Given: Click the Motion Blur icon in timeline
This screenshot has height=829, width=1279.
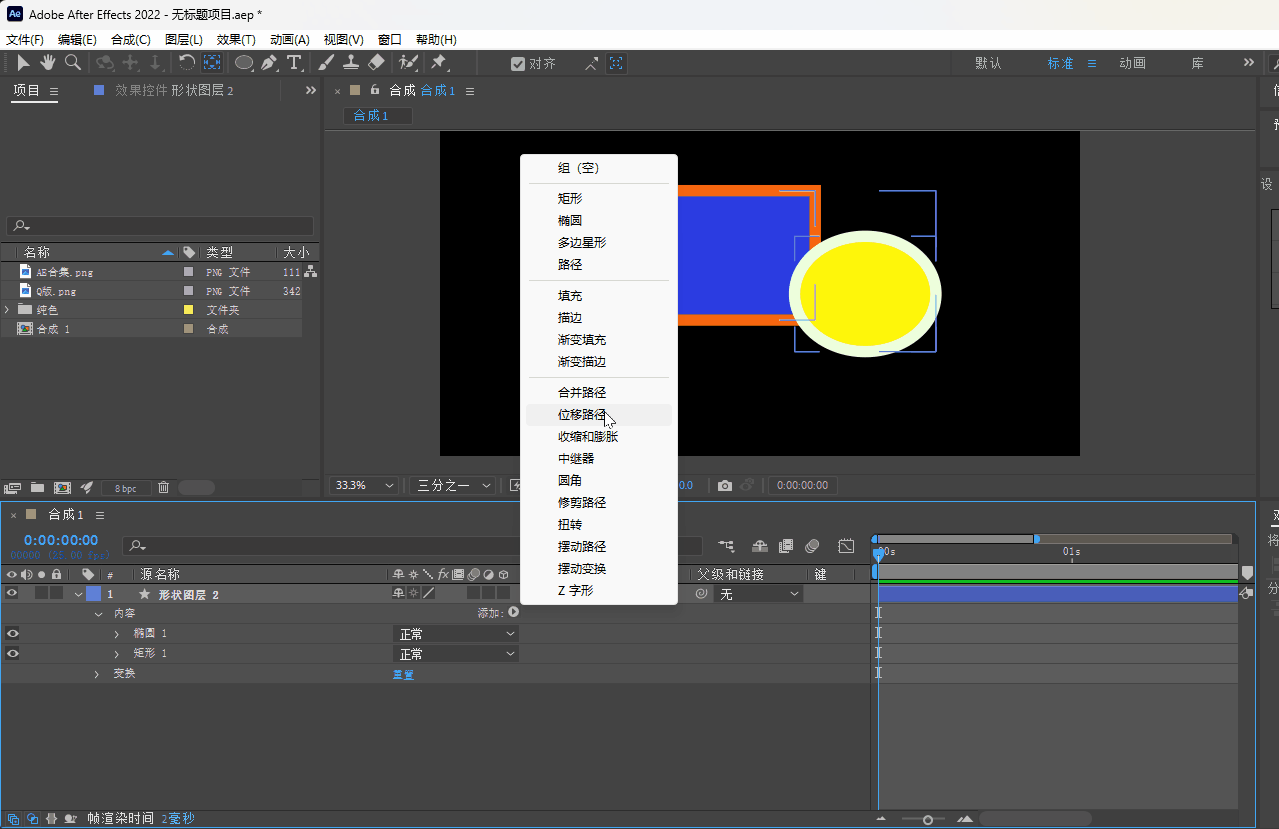Looking at the screenshot, I should [812, 546].
